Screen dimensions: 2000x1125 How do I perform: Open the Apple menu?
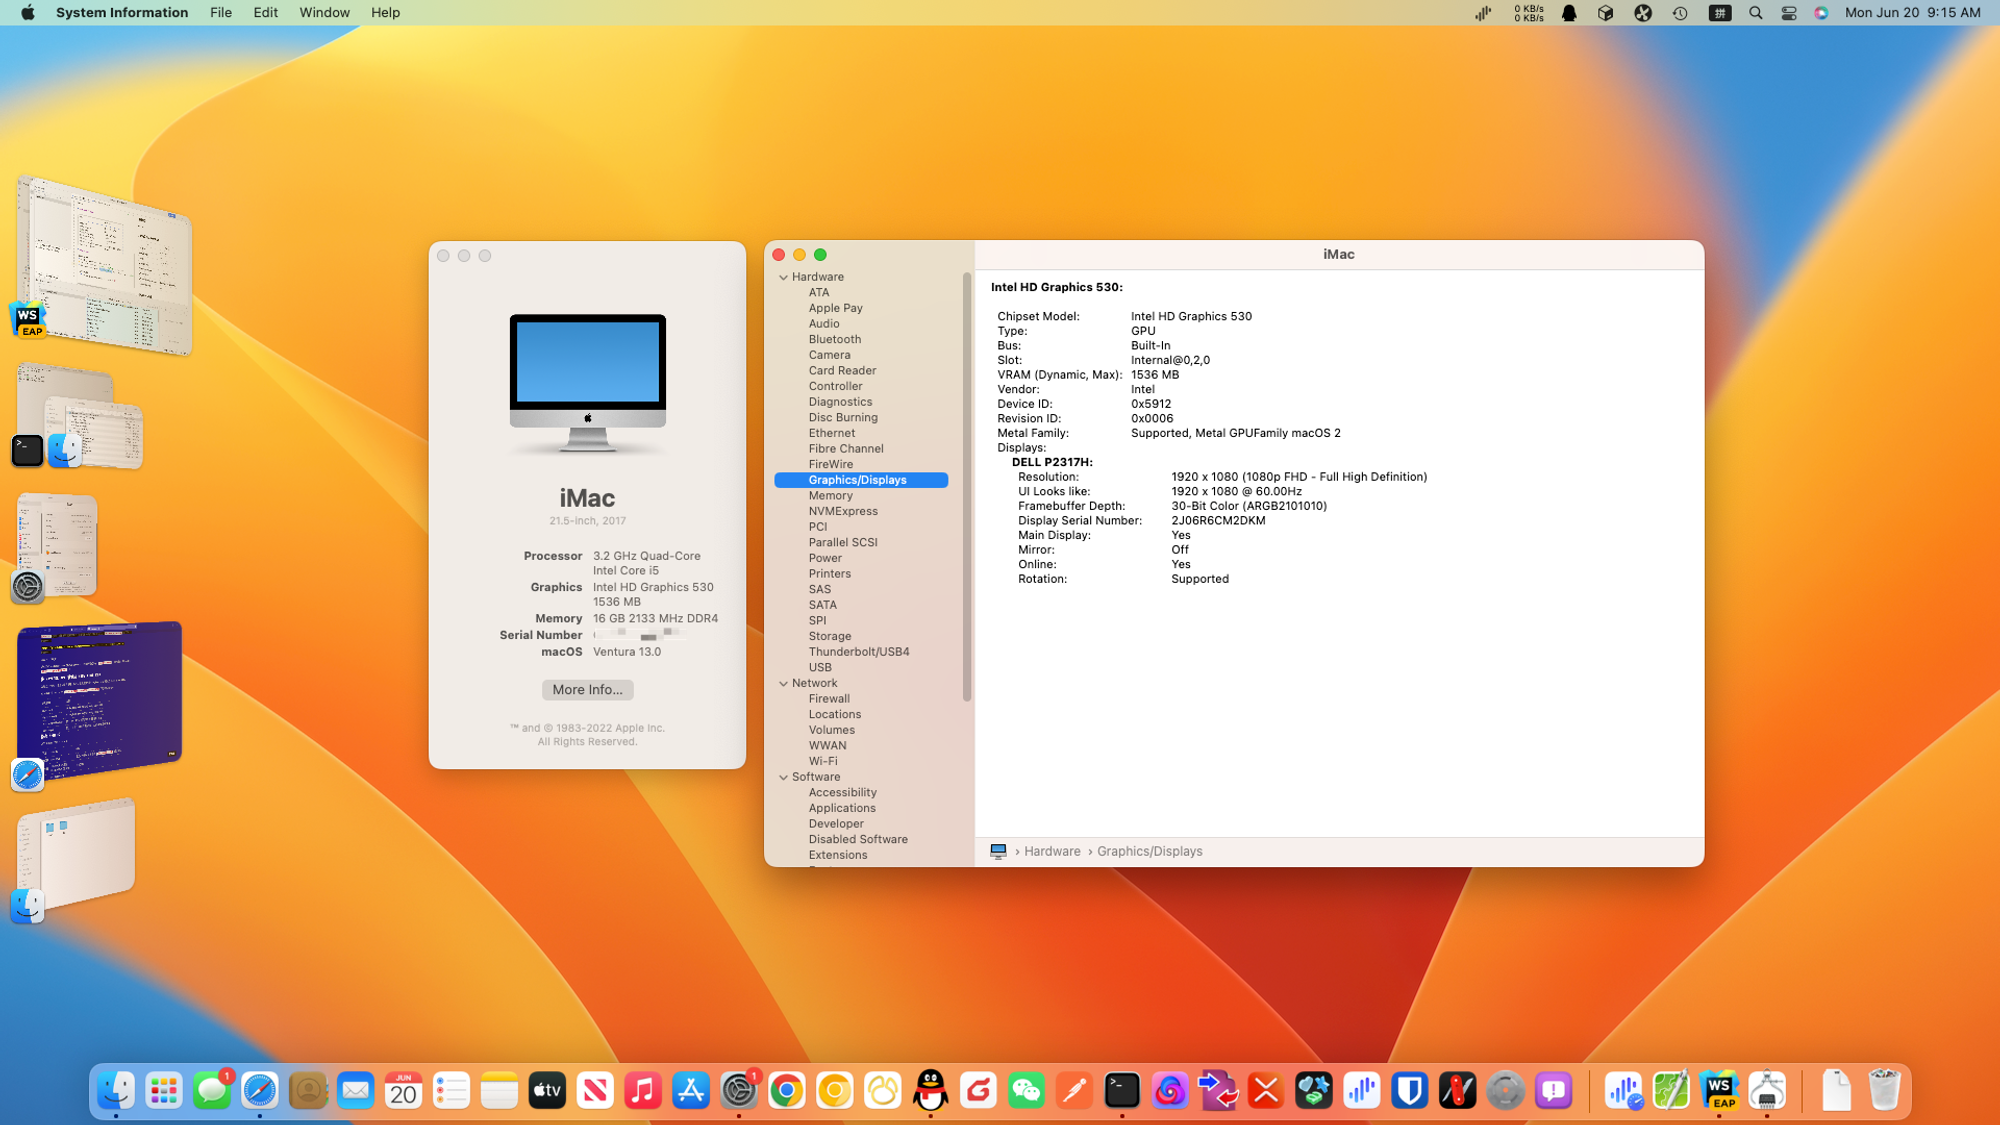[28, 13]
